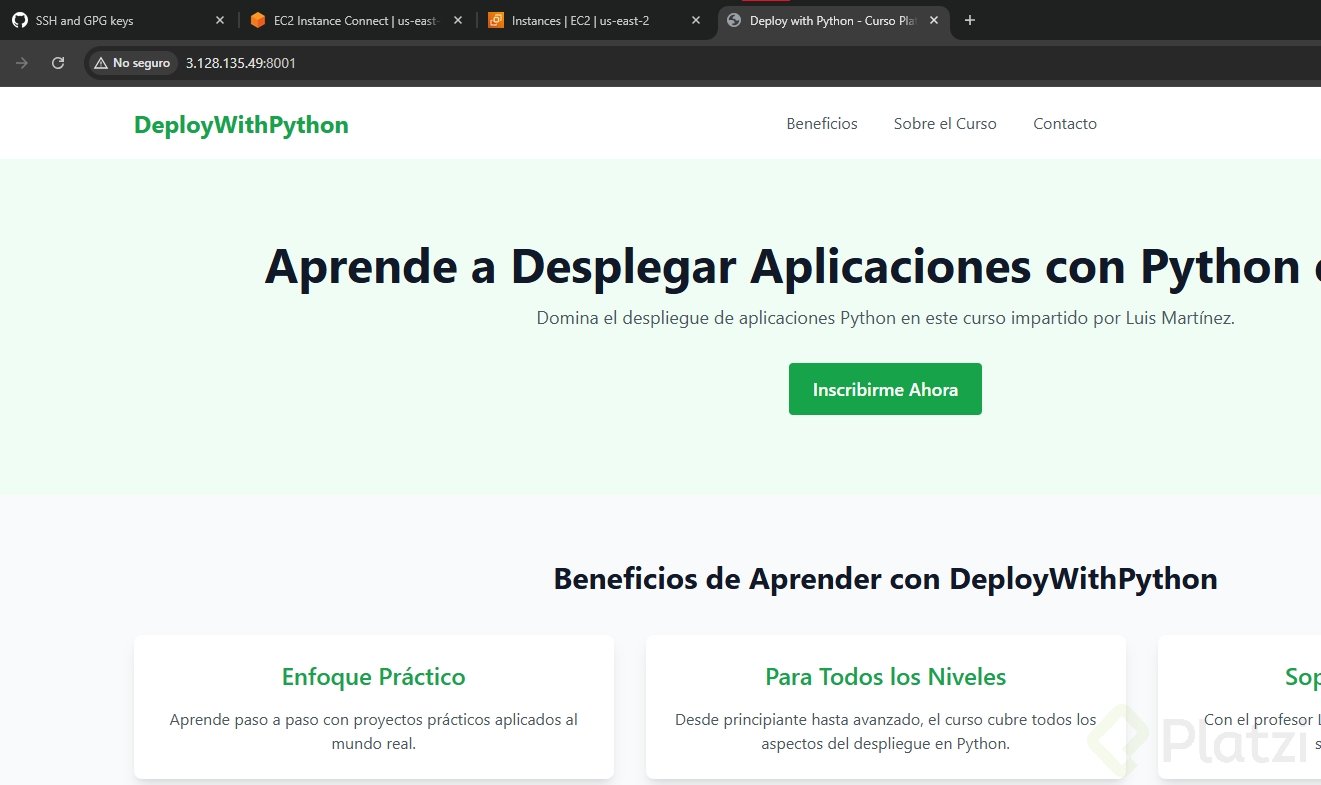The height and width of the screenshot is (785, 1321).
Task: Click the GitHub favicon on SSH keys tab
Action: (x=19, y=20)
